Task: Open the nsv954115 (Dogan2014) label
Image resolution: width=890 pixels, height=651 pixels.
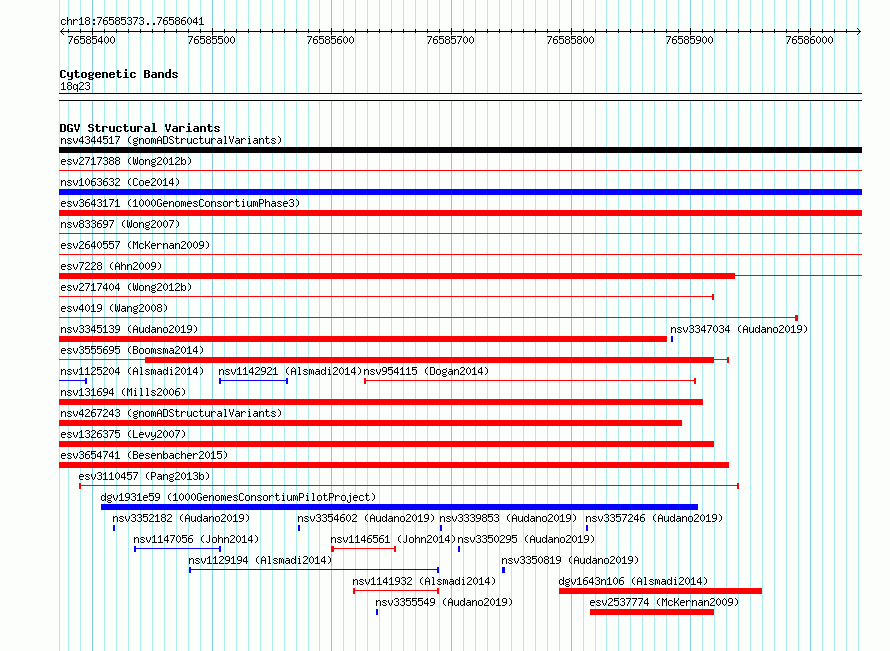Action: pyautogui.click(x=426, y=371)
